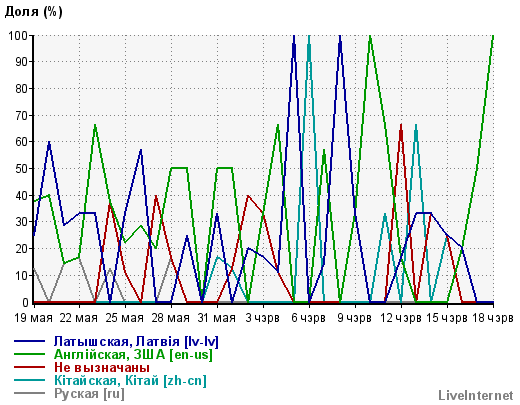Click the Доля (%) axis title
This screenshot has height=405, width=520.
coord(33,12)
